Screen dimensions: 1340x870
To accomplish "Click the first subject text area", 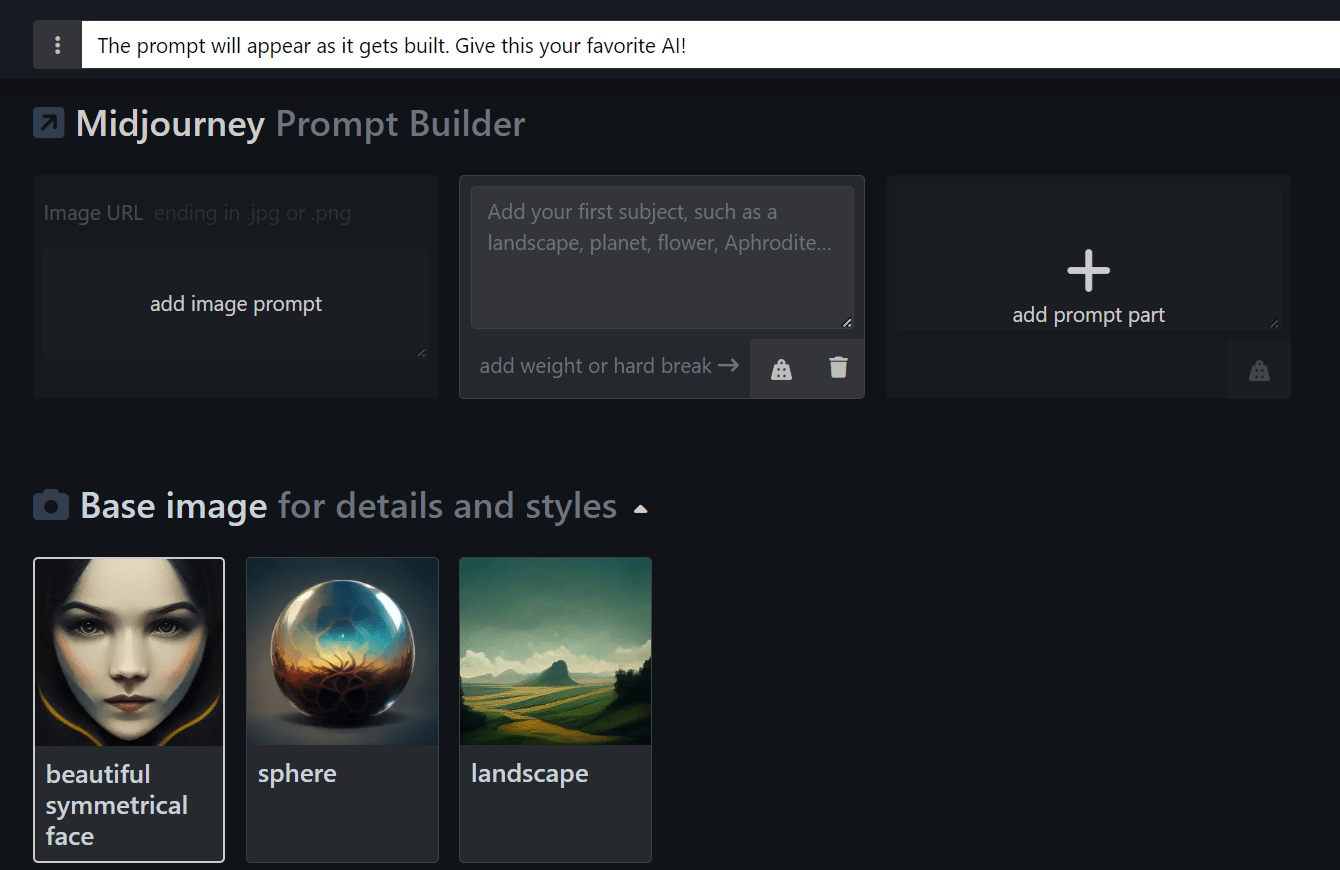I will pos(662,257).
